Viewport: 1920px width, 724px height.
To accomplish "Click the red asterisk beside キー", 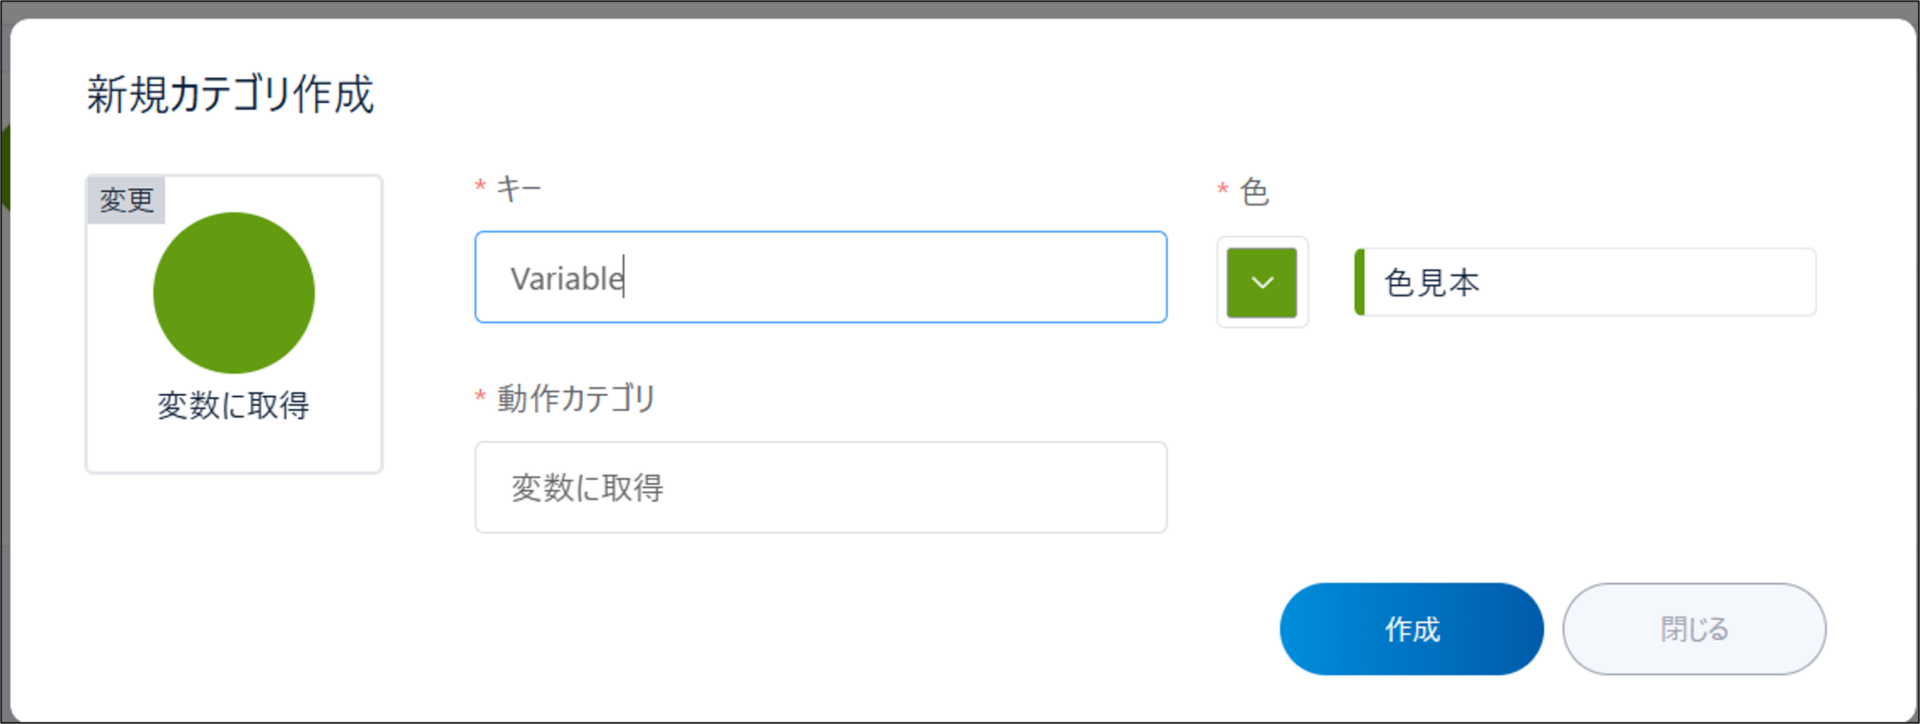I will pyautogui.click(x=480, y=186).
